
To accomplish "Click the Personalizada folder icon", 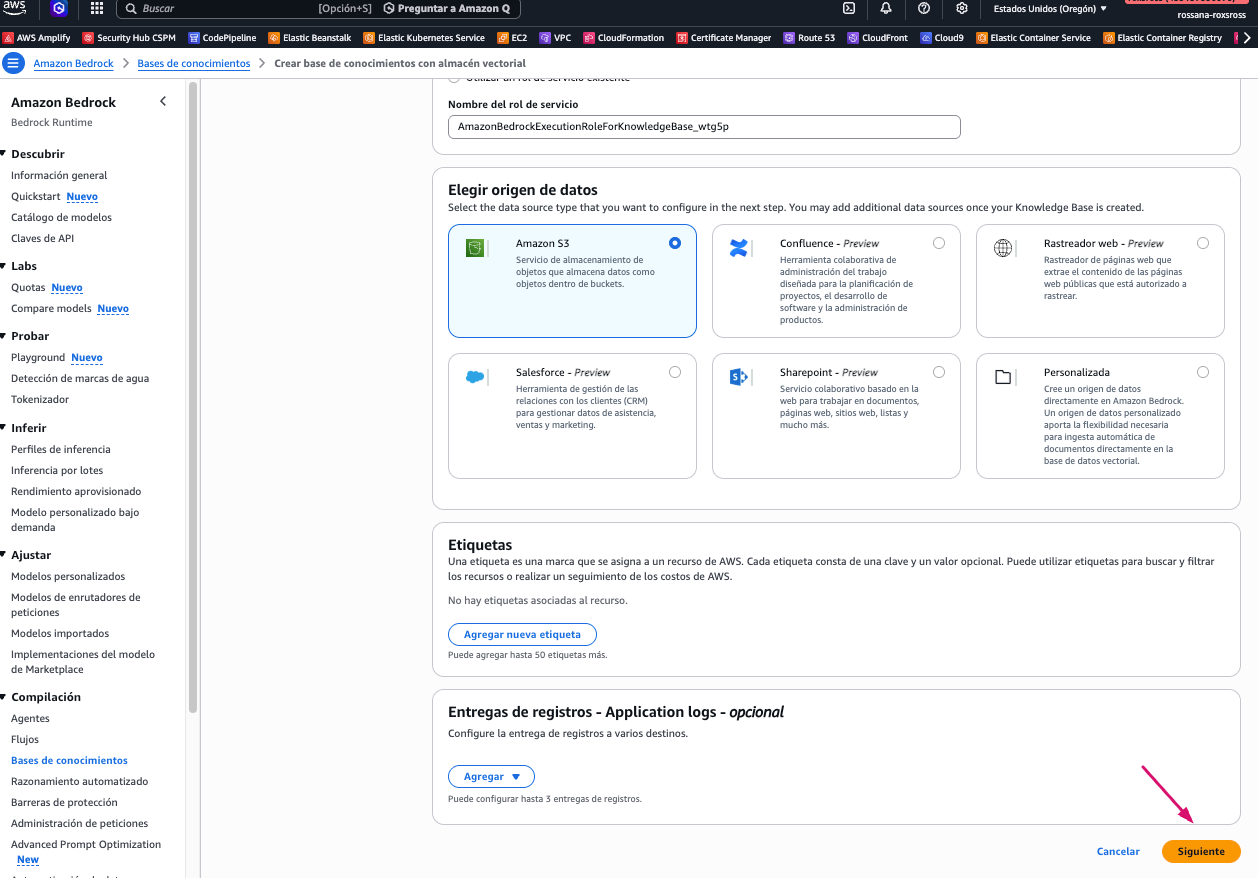I will tap(1003, 377).
